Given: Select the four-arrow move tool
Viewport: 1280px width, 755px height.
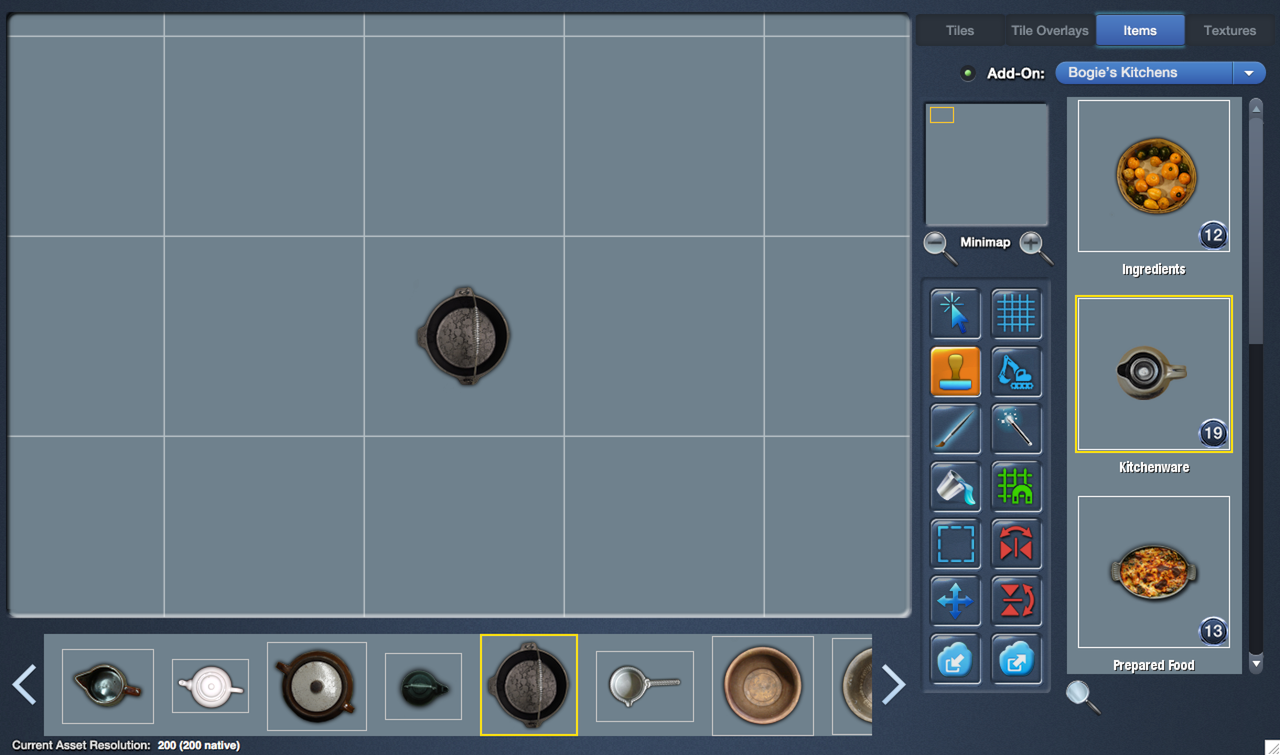Looking at the screenshot, I should pos(955,602).
